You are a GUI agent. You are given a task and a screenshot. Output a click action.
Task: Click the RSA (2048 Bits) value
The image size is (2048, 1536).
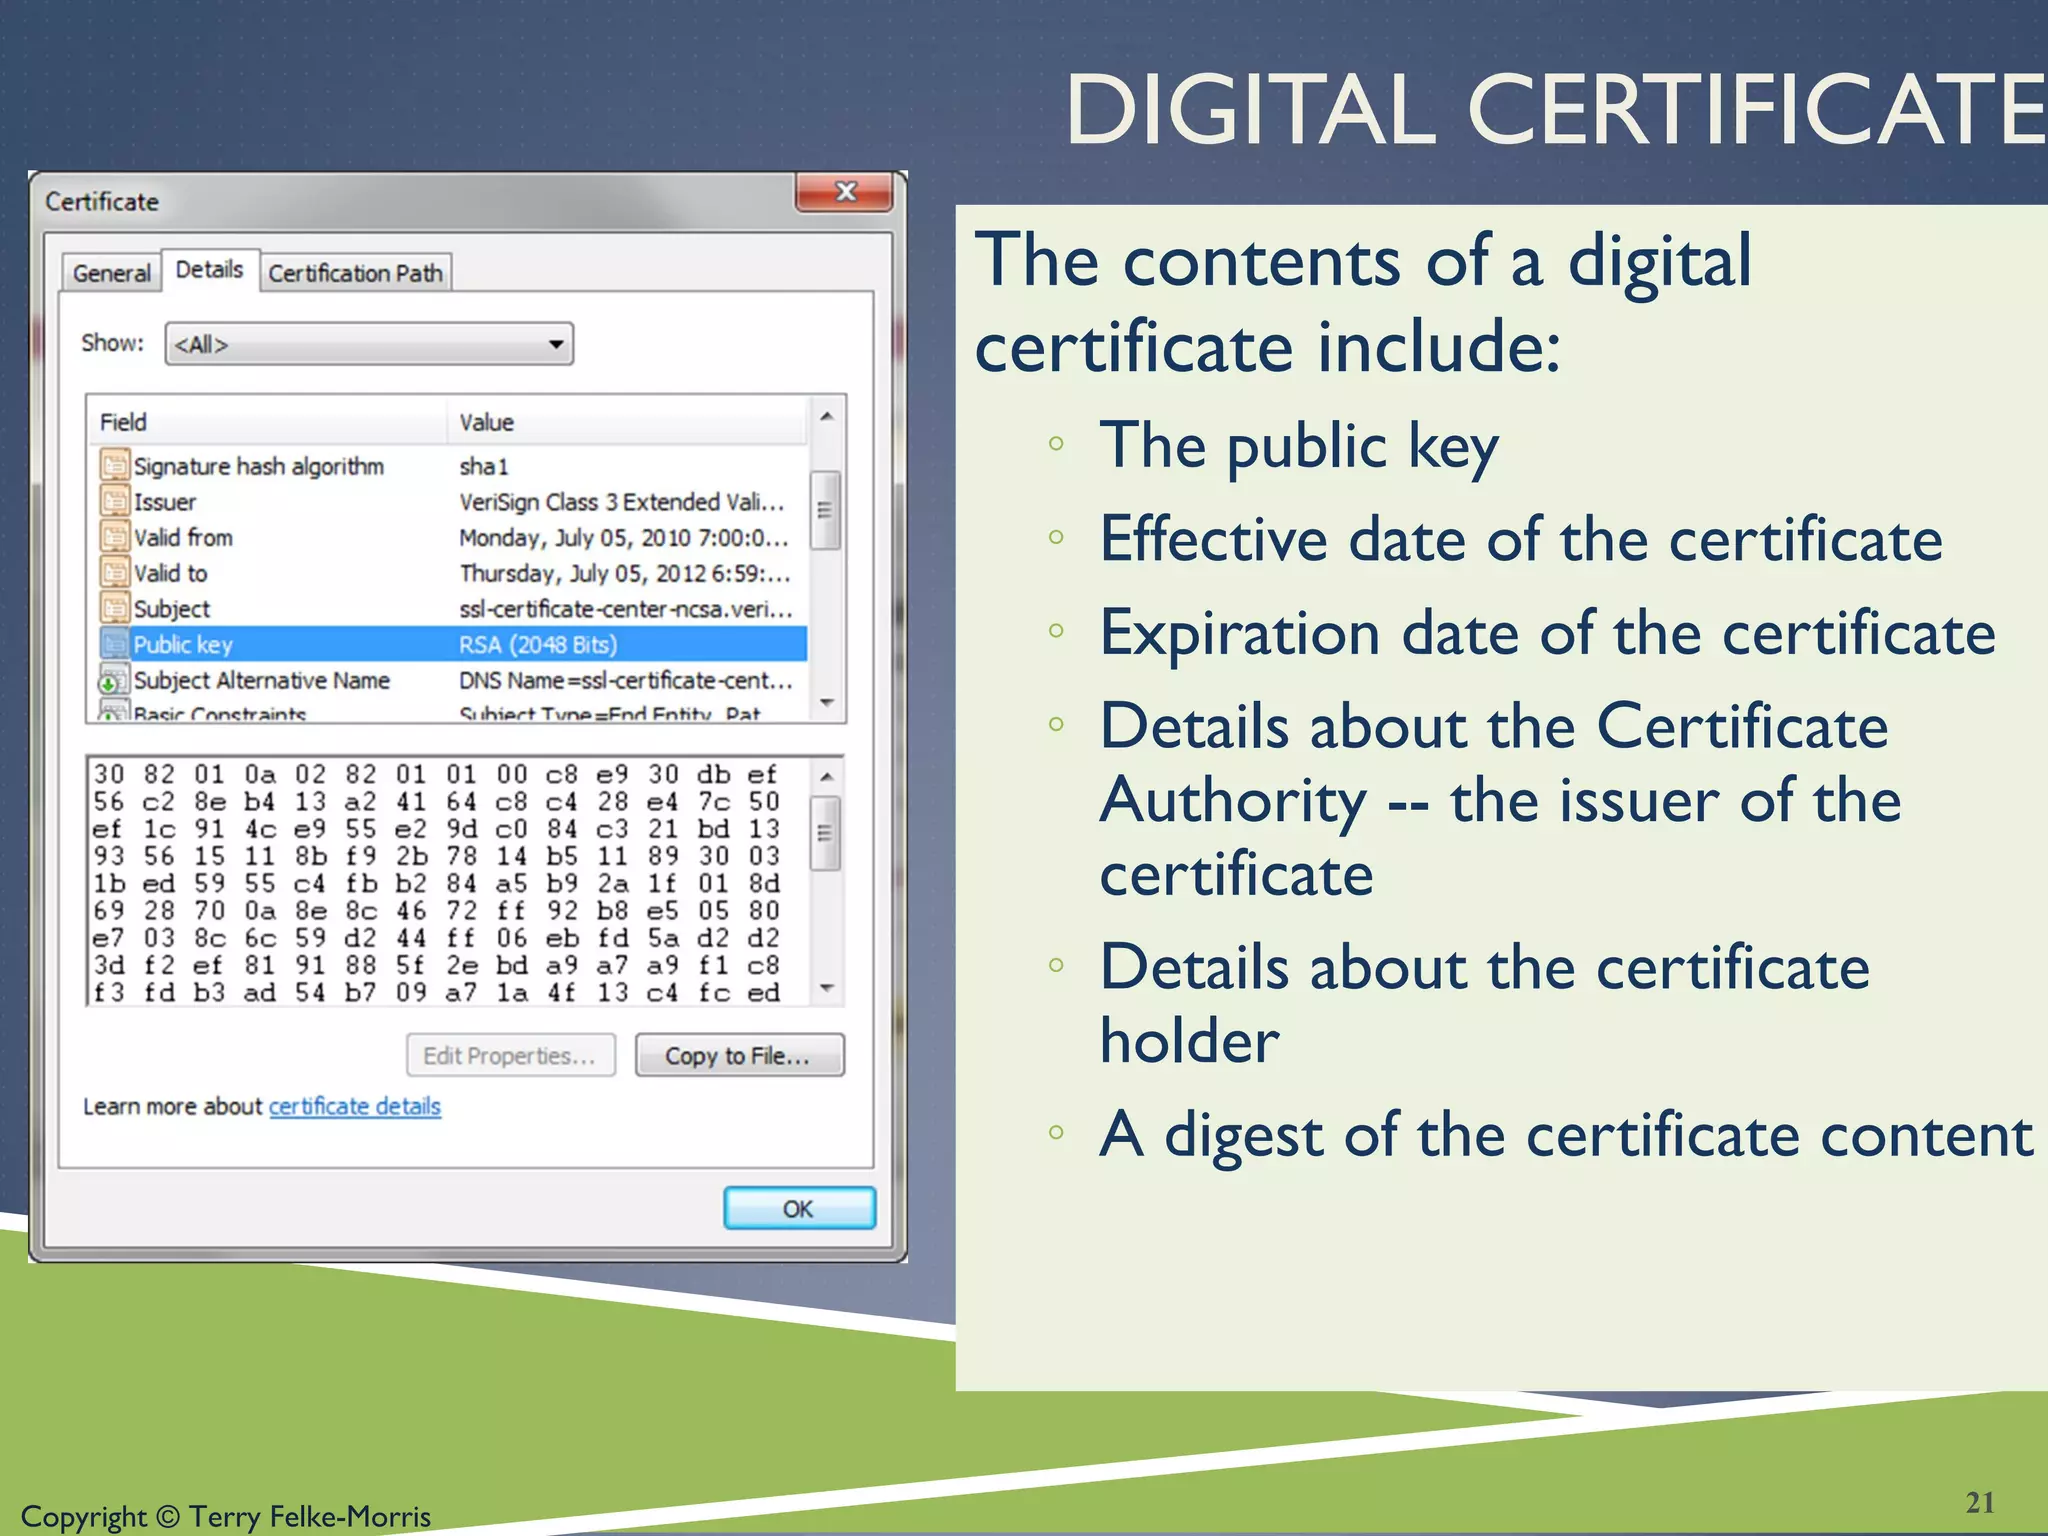click(538, 645)
